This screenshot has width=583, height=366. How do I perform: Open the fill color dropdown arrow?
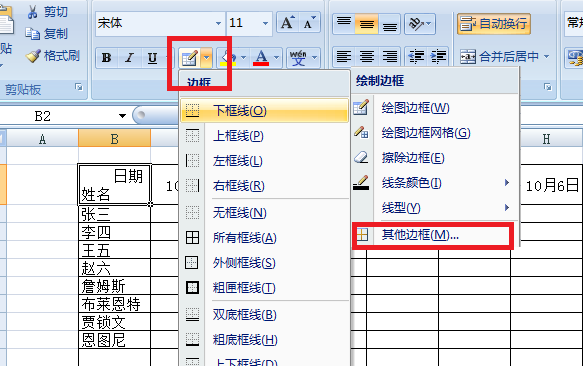pyautogui.click(x=243, y=58)
